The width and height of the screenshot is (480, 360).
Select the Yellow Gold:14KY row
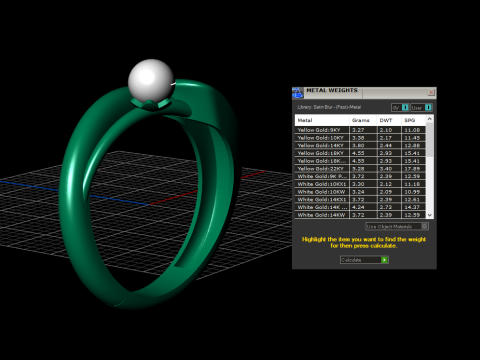point(360,145)
